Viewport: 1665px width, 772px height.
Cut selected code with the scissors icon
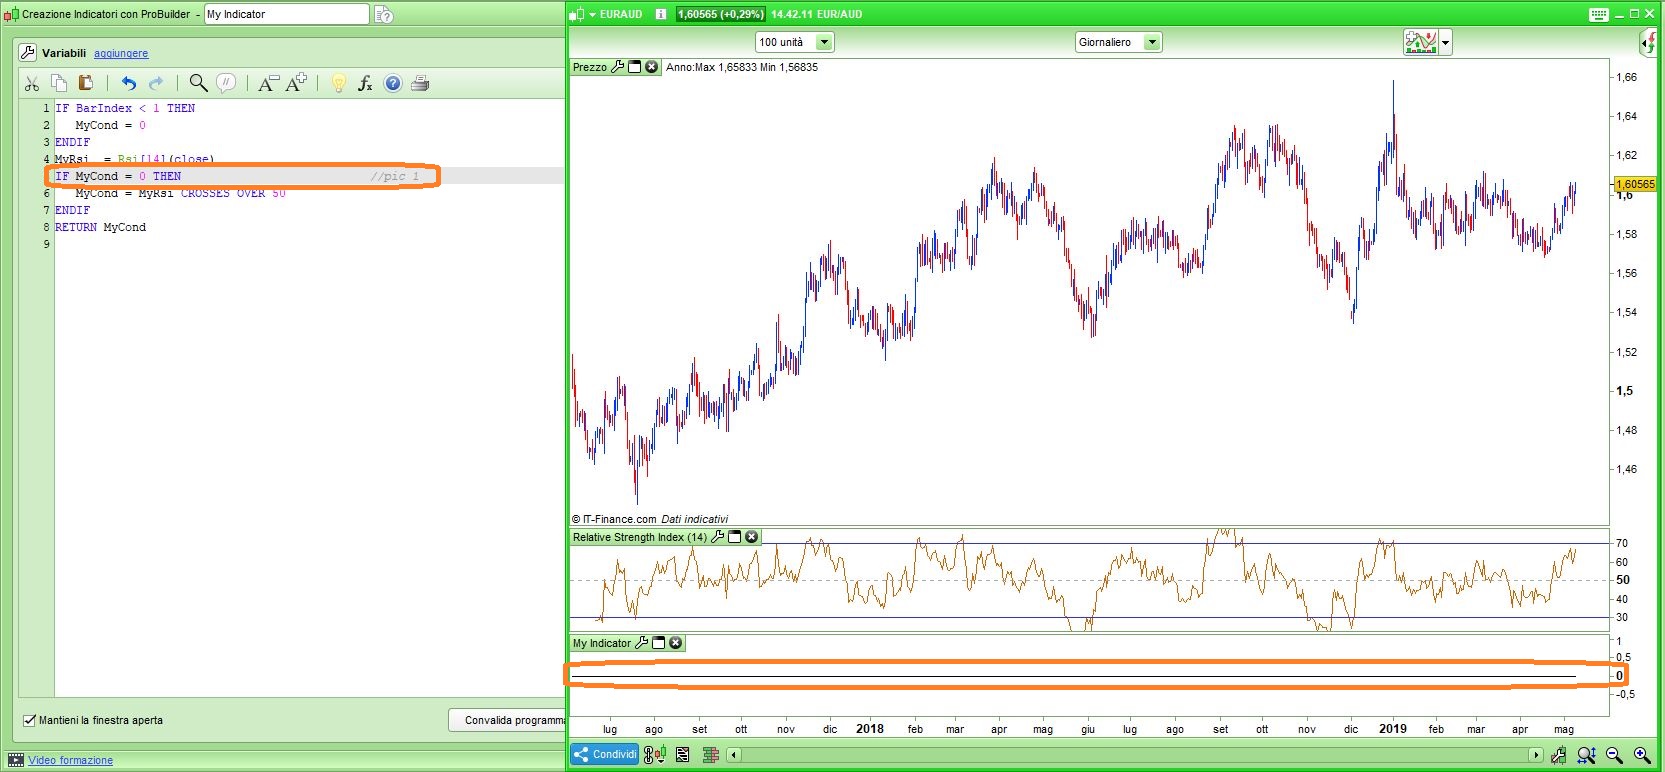(32, 84)
